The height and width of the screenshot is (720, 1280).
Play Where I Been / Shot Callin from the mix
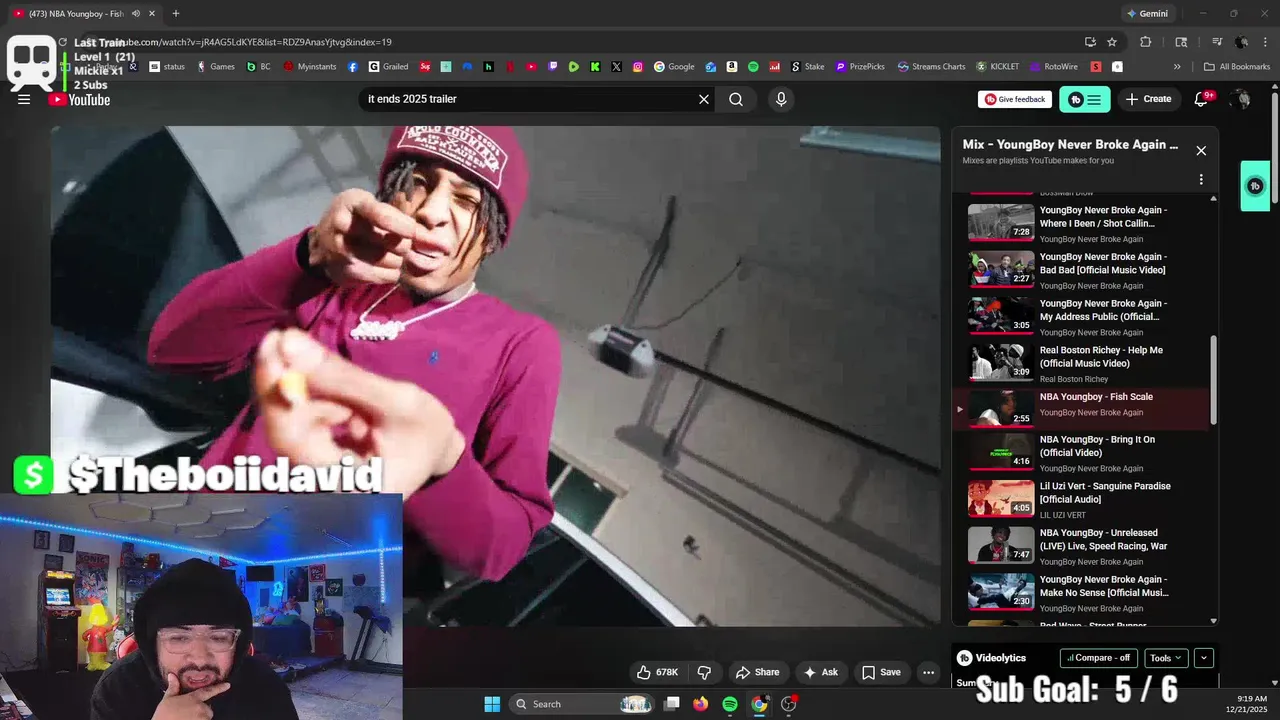(1084, 223)
